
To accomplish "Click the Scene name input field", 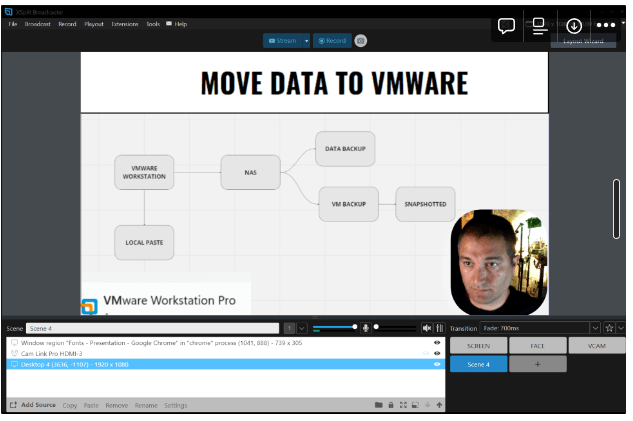I will (x=153, y=328).
